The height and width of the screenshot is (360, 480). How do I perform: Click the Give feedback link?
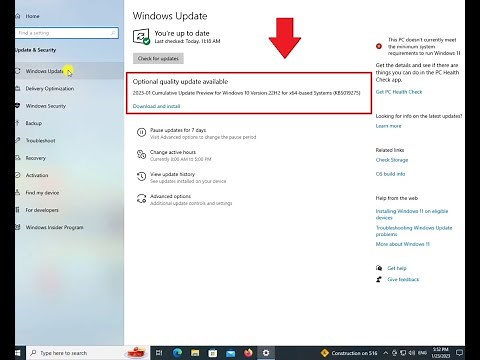pyautogui.click(x=403, y=279)
